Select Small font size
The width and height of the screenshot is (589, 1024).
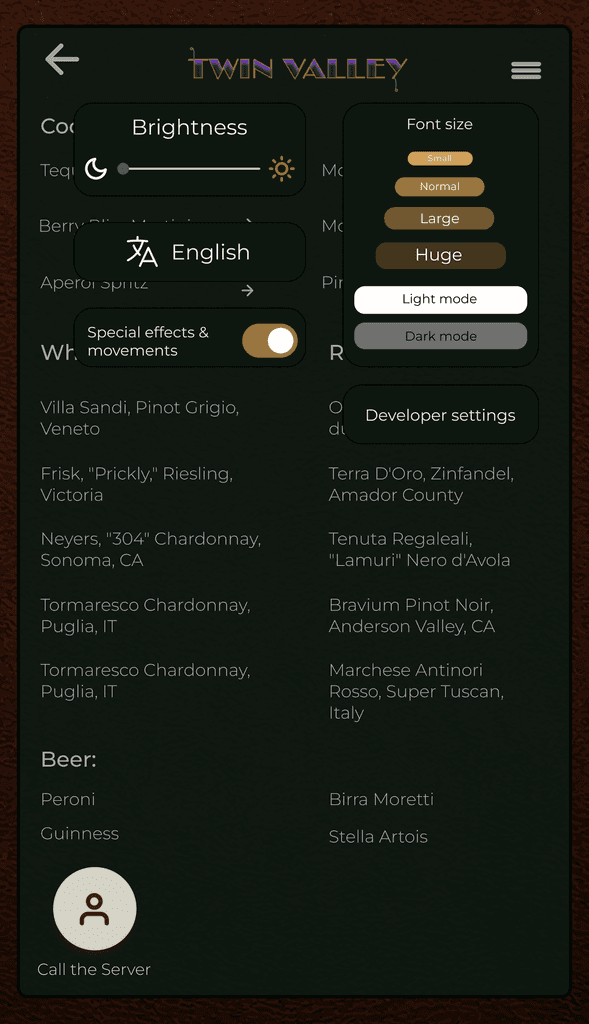tap(439, 159)
